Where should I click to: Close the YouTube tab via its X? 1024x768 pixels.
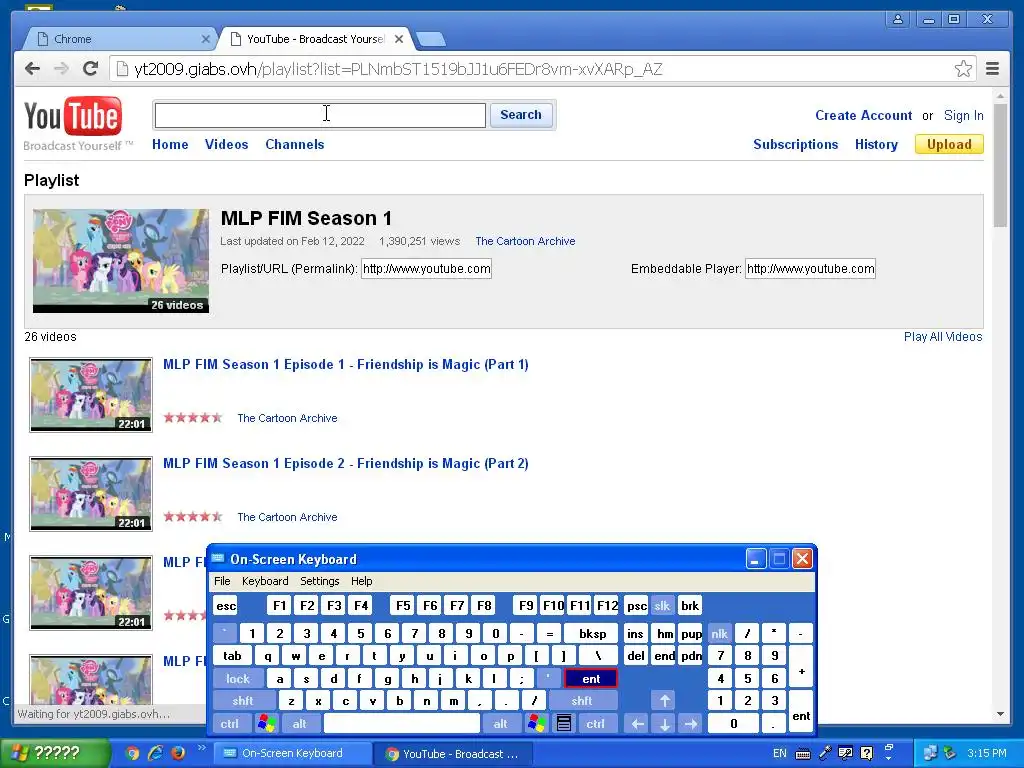tap(398, 39)
